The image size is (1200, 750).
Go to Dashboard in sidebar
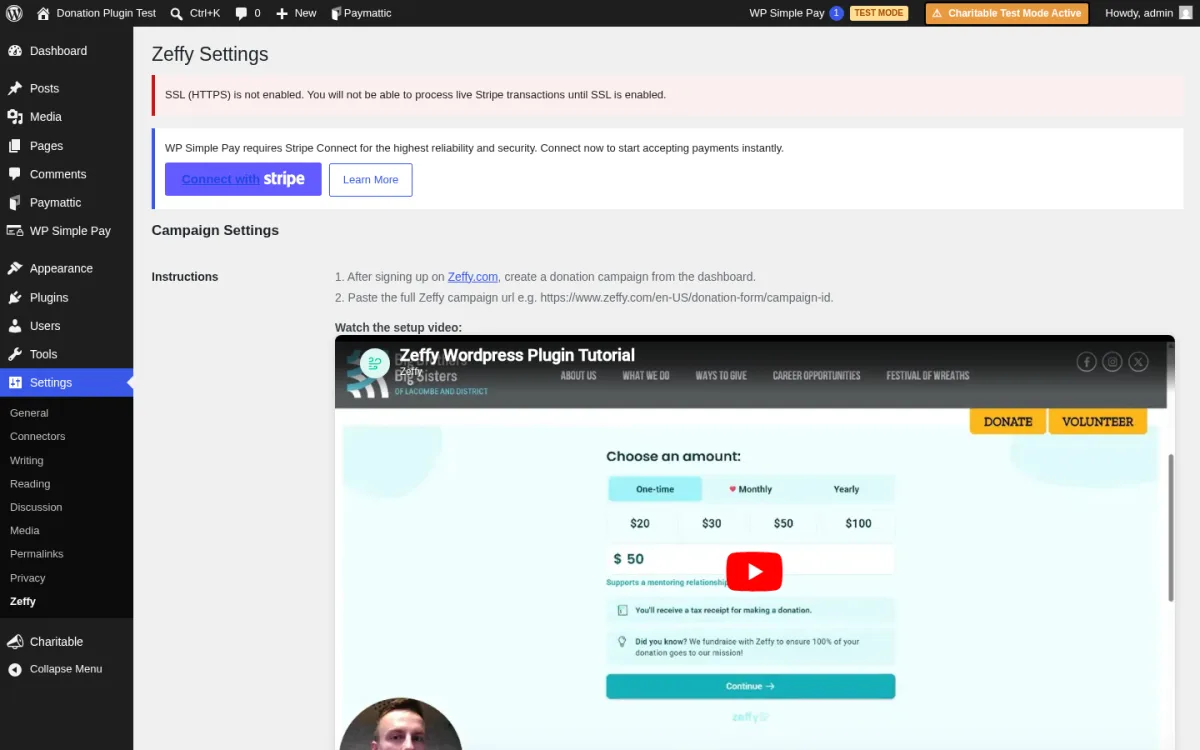coord(66,51)
